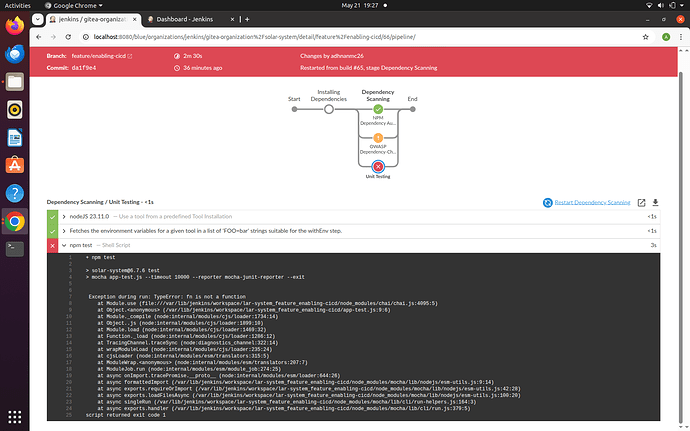Click the restart circular arrow icon

[x=547, y=203]
